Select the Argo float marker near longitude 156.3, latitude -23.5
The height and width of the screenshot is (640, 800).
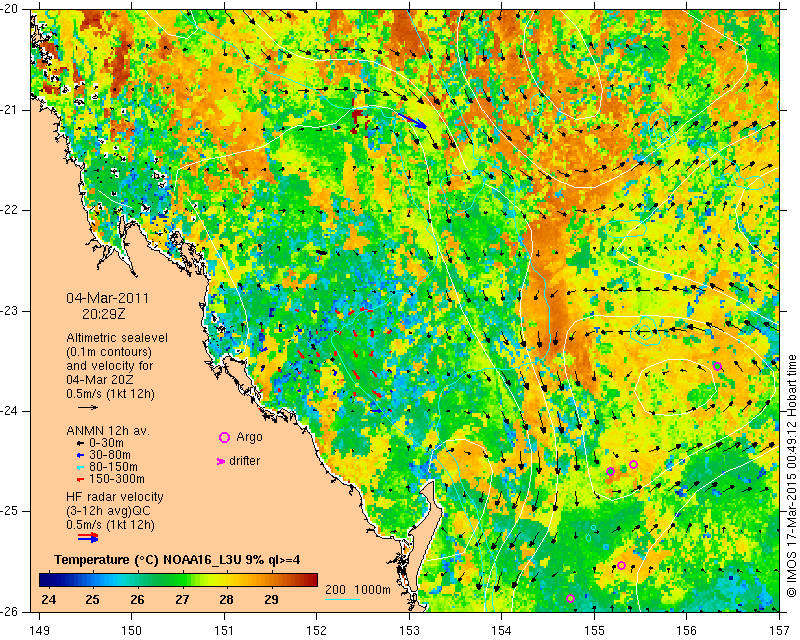tap(717, 366)
